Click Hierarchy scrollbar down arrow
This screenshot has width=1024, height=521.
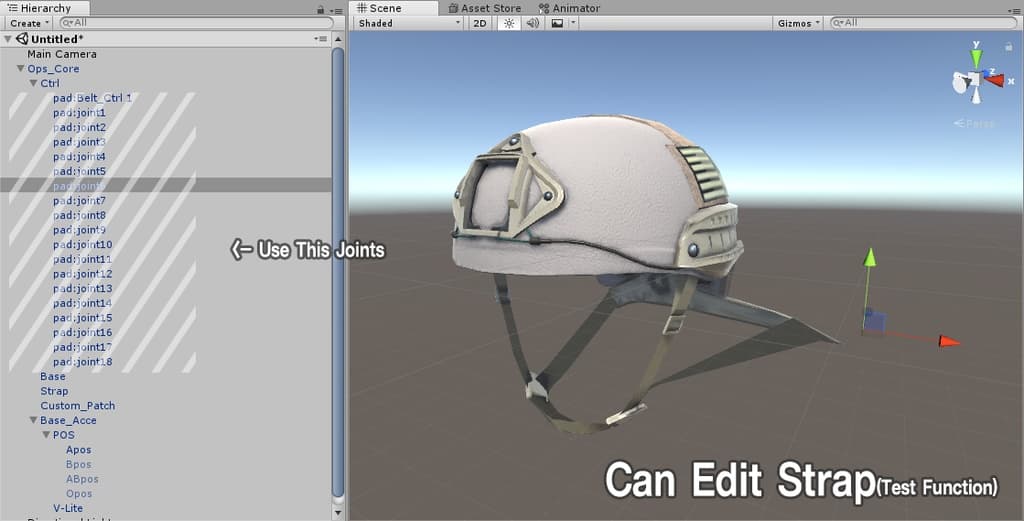[x=338, y=513]
